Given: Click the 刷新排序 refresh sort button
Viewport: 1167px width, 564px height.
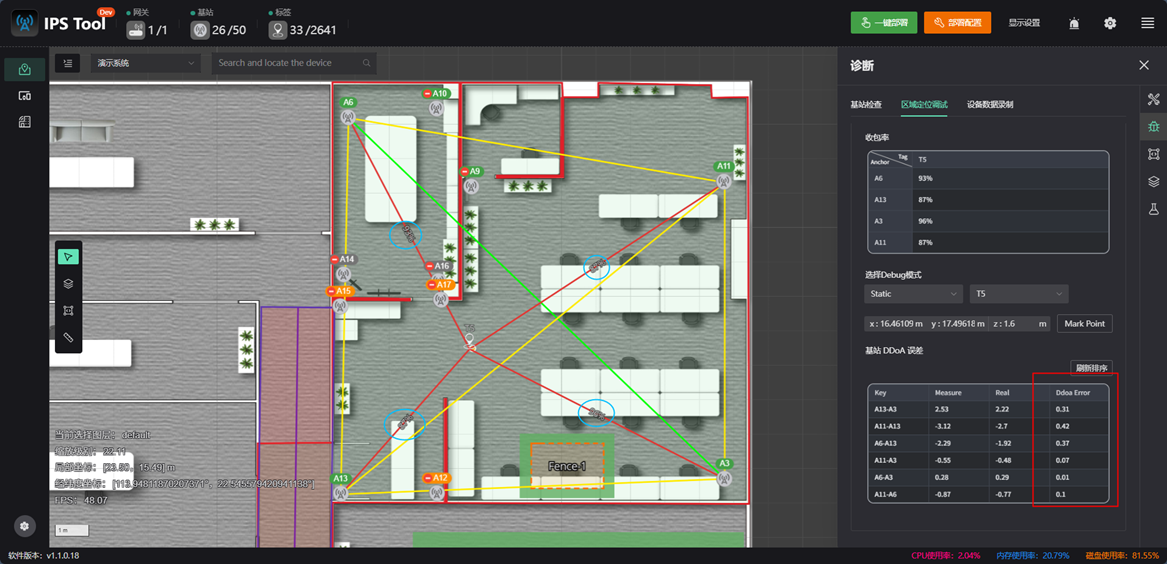Looking at the screenshot, I should (1092, 368).
